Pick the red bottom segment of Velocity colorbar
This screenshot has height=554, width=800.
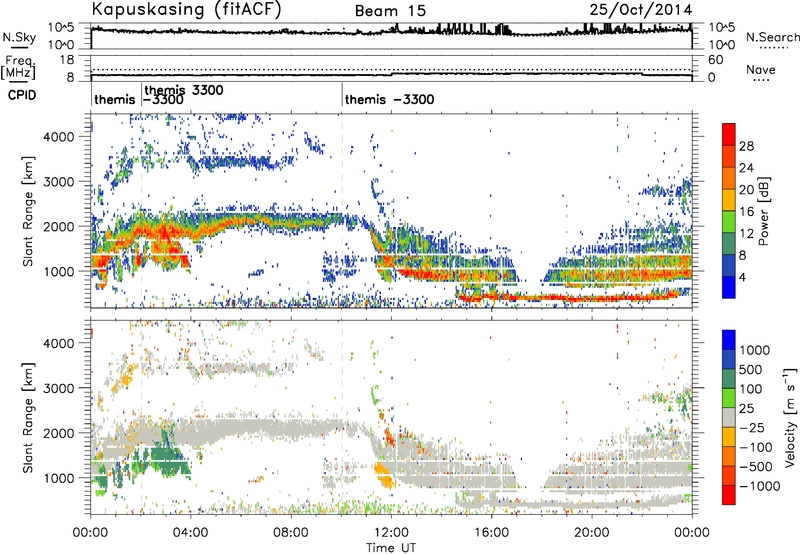(x=729, y=495)
